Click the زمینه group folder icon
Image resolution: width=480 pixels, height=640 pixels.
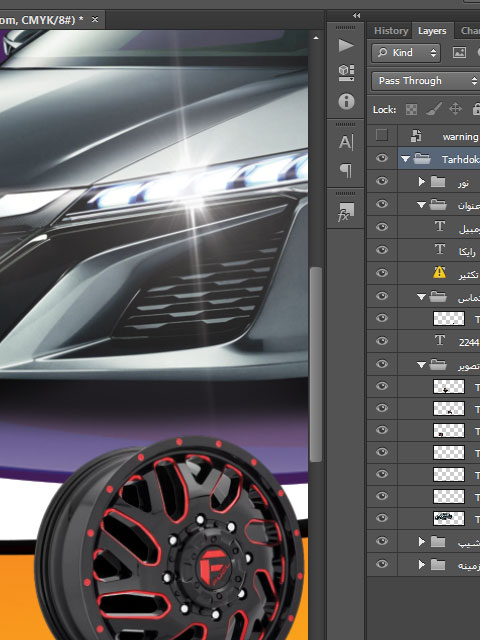pos(438,564)
